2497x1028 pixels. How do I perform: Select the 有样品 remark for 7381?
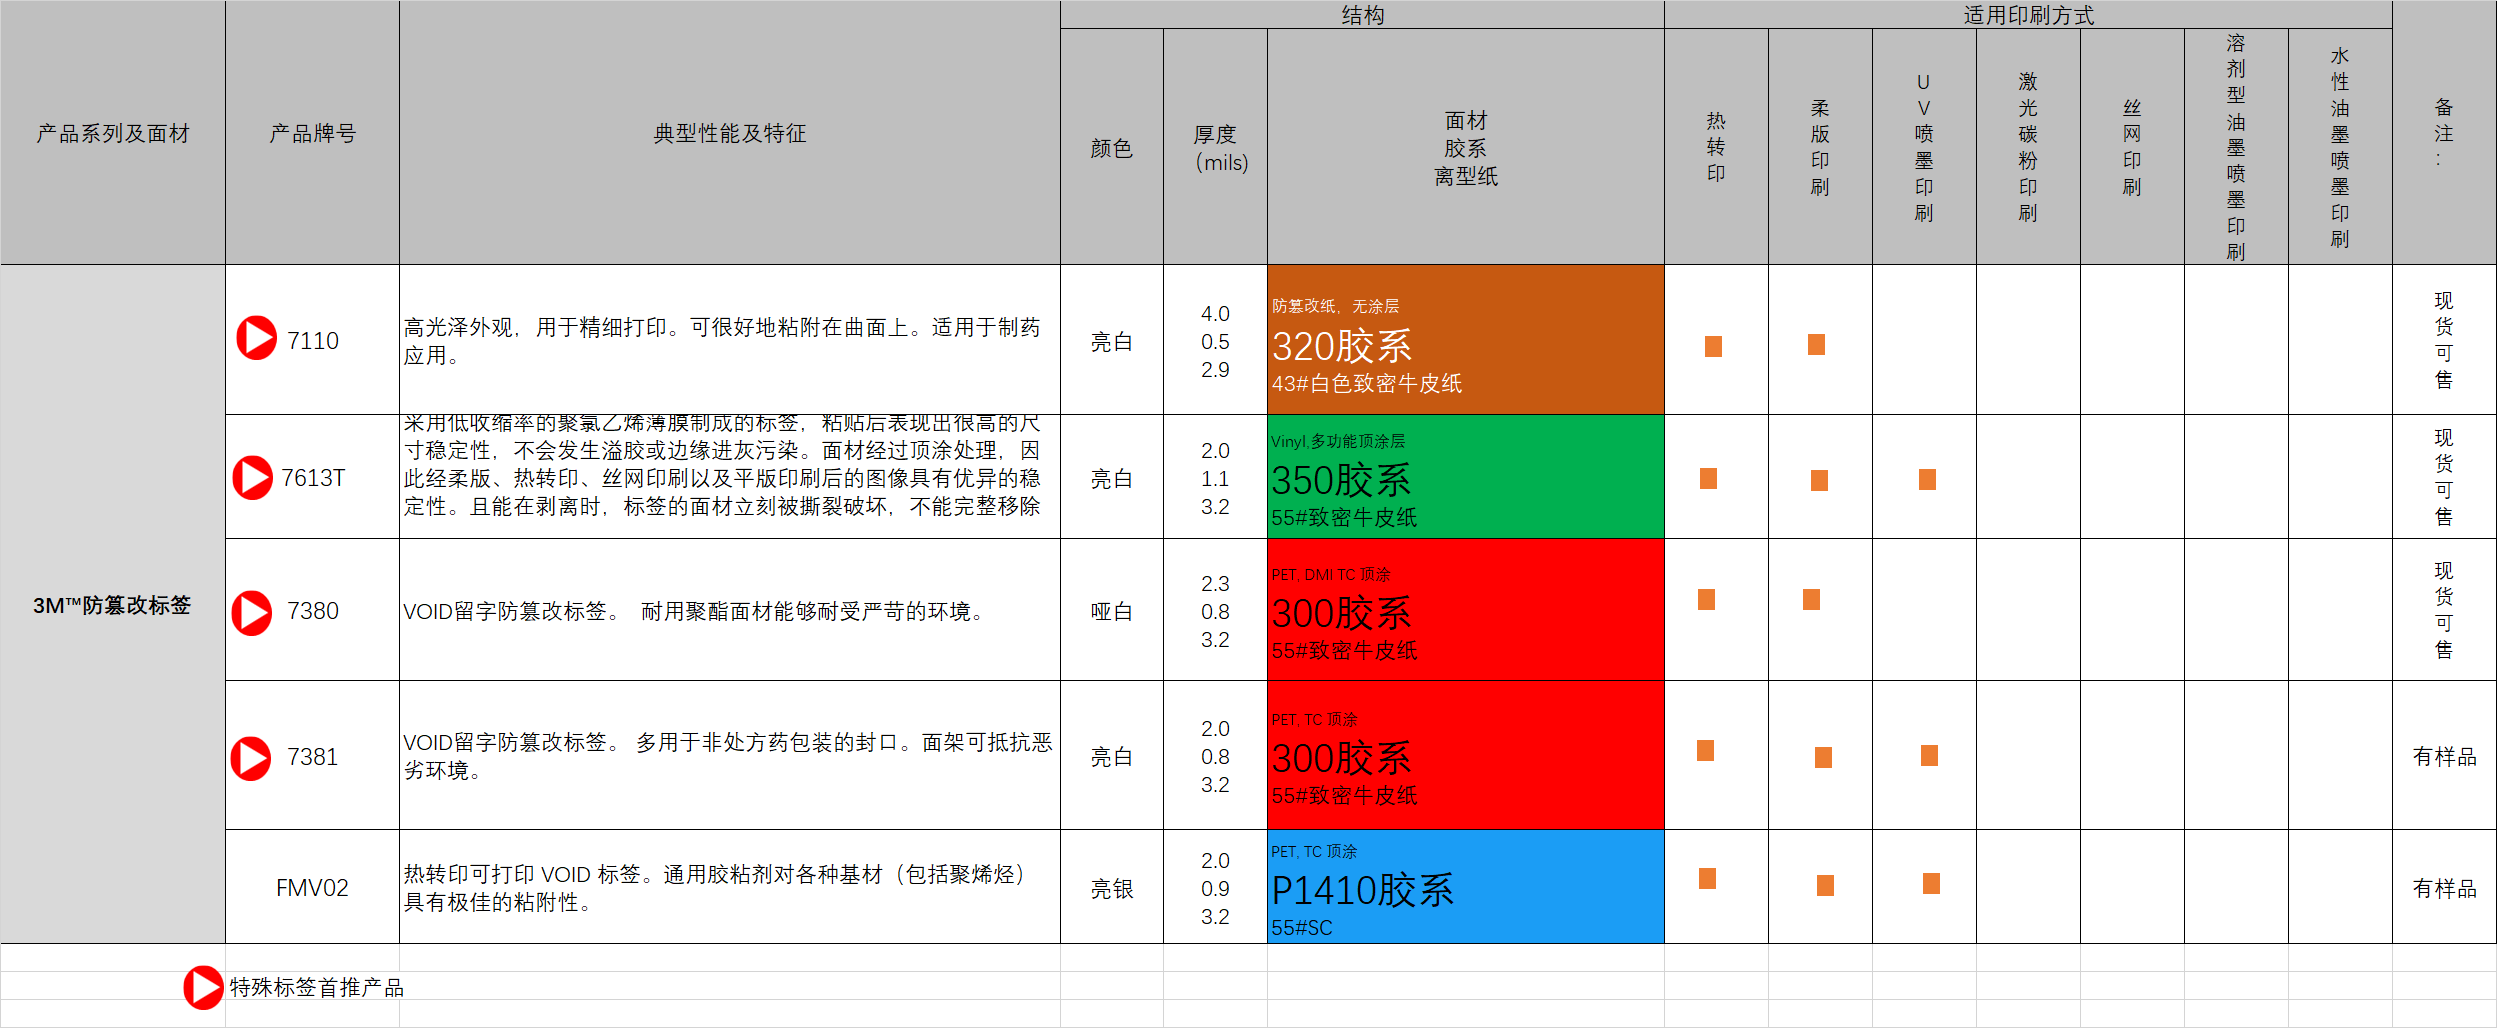point(2444,755)
